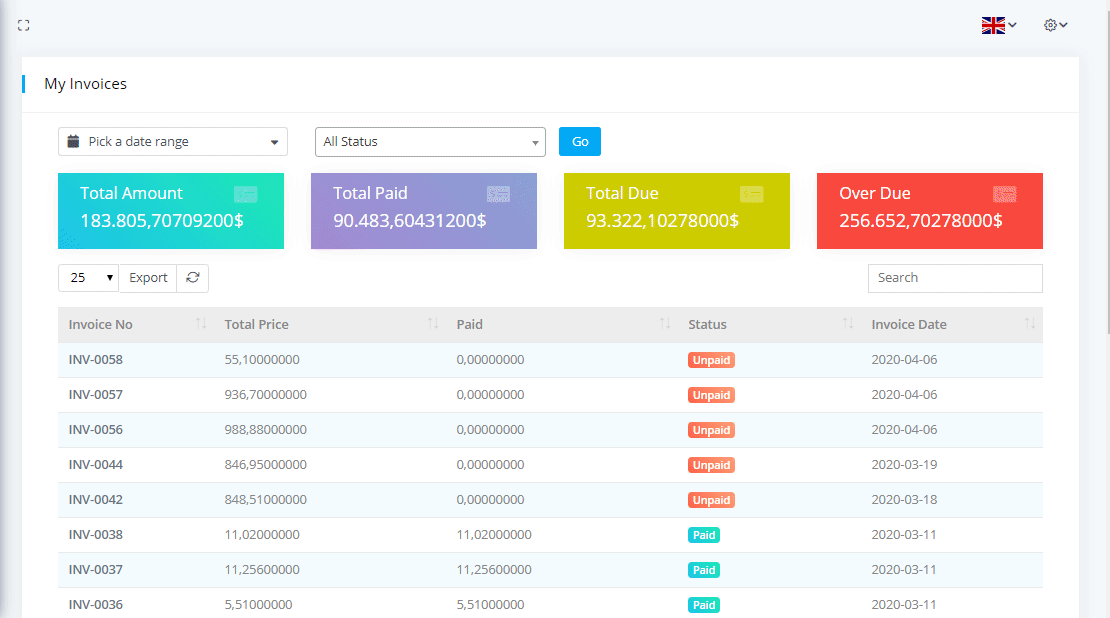
Task: Open the All Status filter dropdown
Action: coord(430,142)
